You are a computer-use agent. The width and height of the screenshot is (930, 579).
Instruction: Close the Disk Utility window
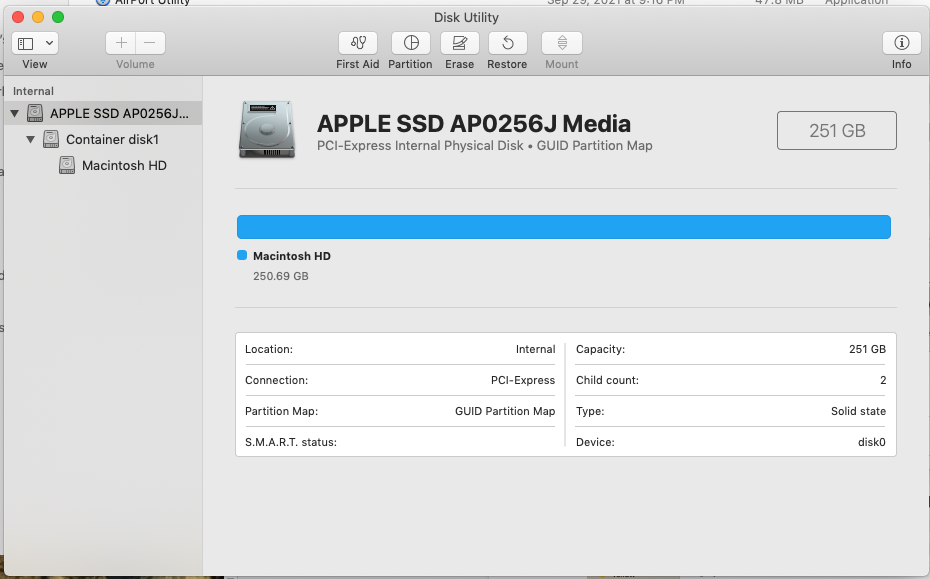pyautogui.click(x=18, y=17)
